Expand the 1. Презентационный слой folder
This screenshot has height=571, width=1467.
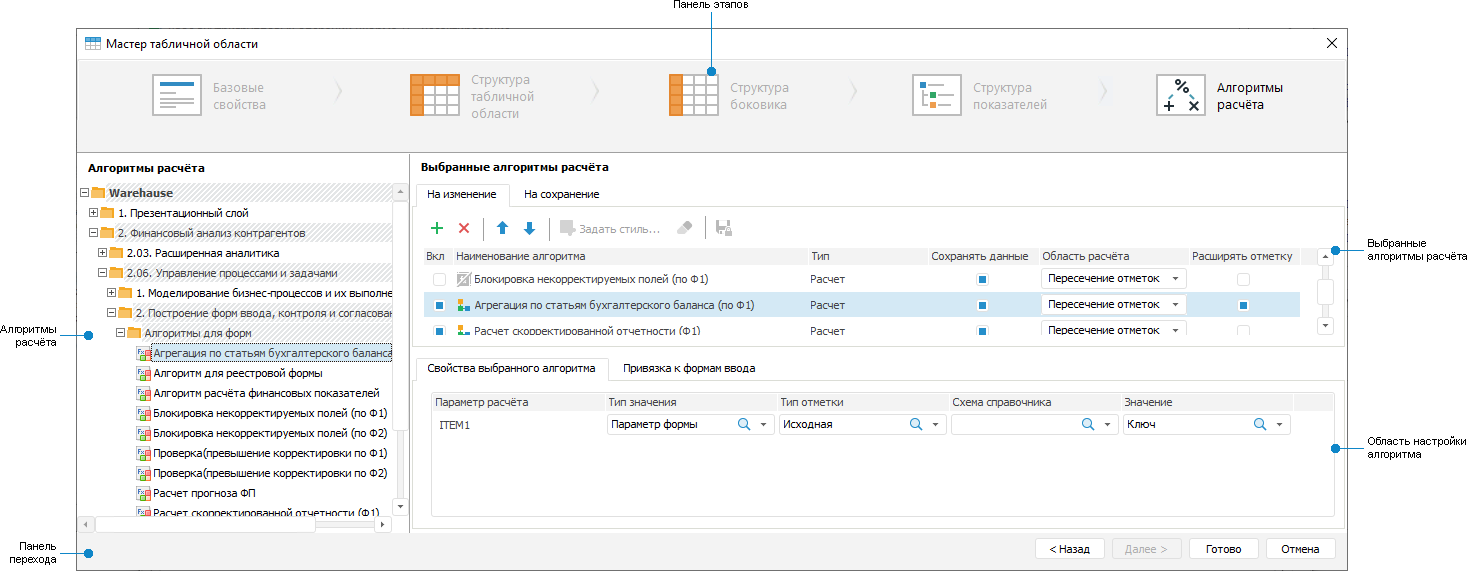(93, 213)
